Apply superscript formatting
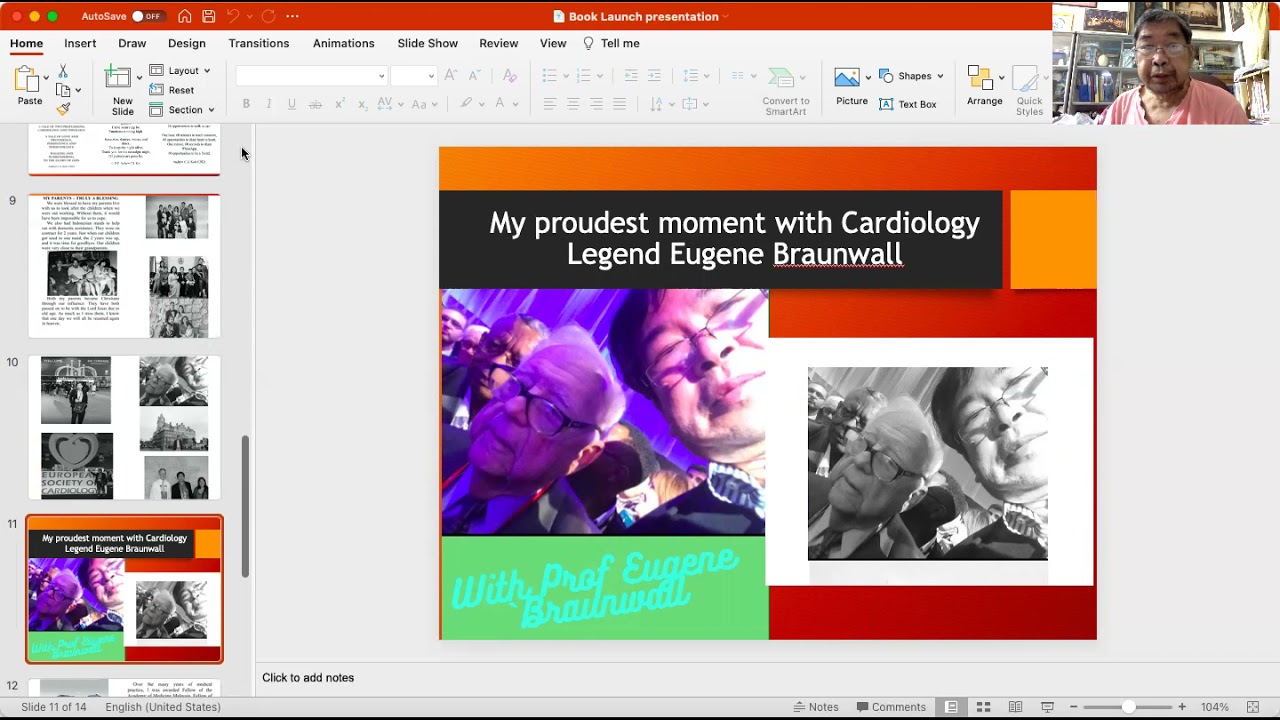This screenshot has height=720, width=1280. click(340, 104)
